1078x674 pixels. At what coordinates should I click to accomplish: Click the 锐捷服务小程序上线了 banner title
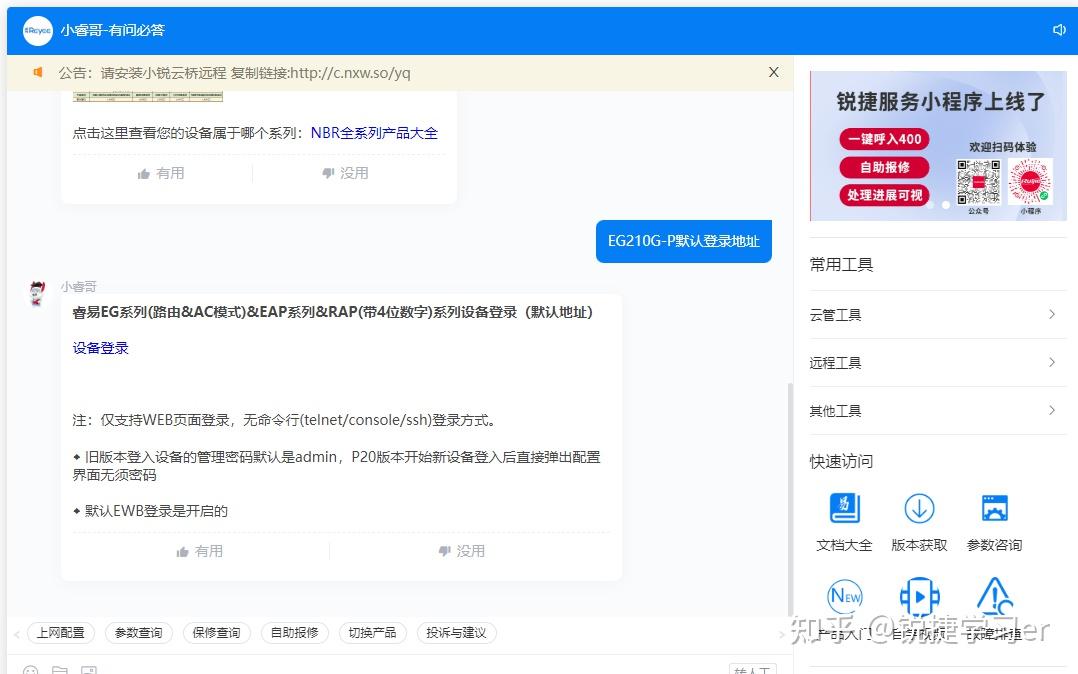(x=940, y=102)
